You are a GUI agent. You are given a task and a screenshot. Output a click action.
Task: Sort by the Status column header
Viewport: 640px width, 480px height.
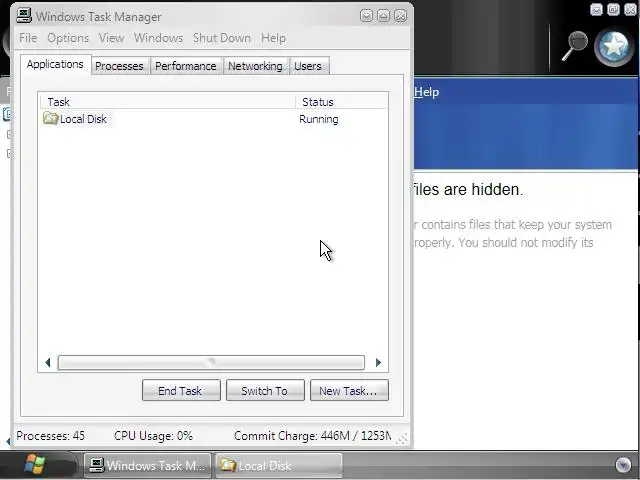pos(342,102)
